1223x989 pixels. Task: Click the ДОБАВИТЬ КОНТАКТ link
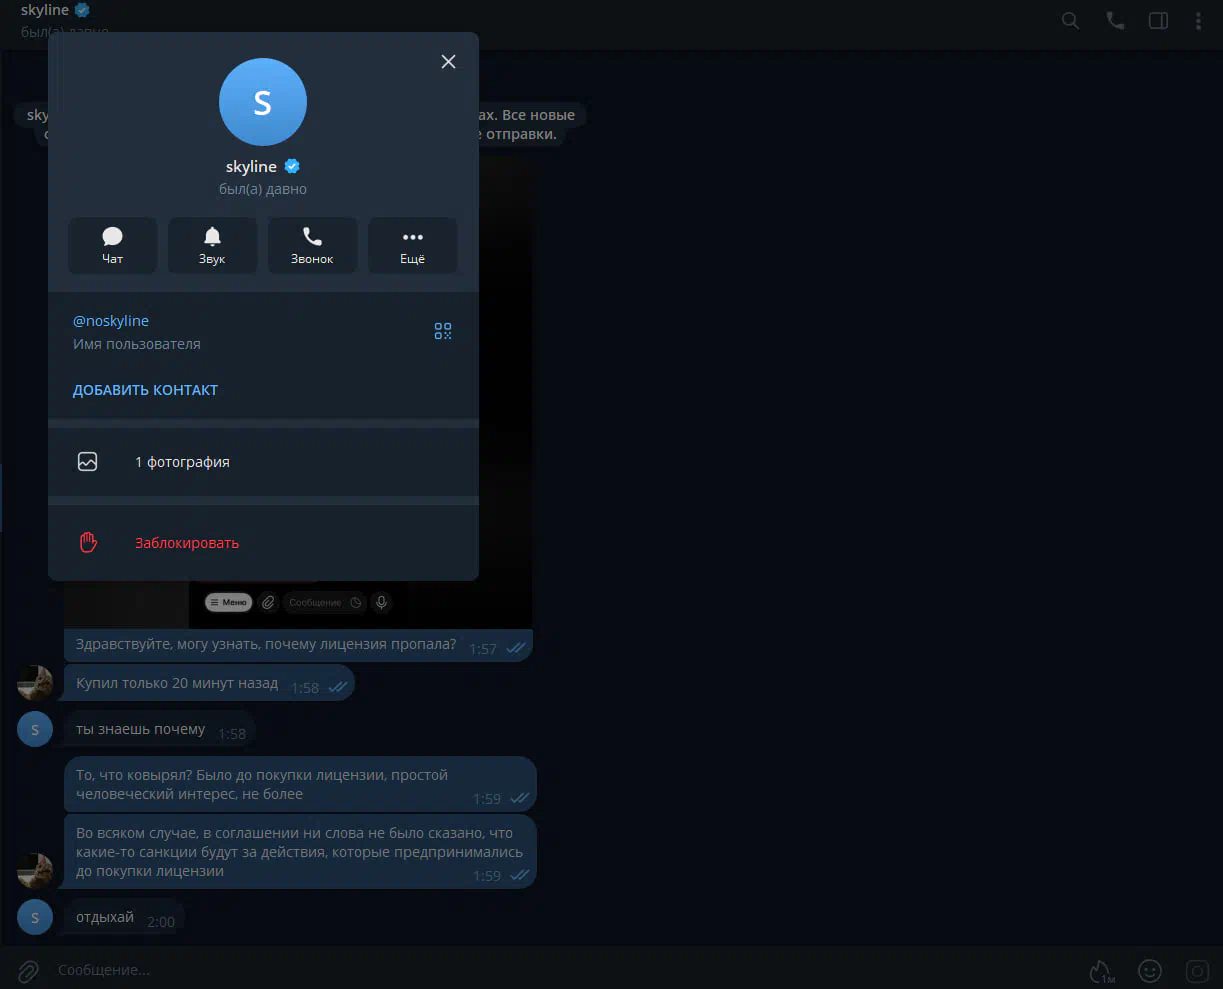(x=145, y=390)
